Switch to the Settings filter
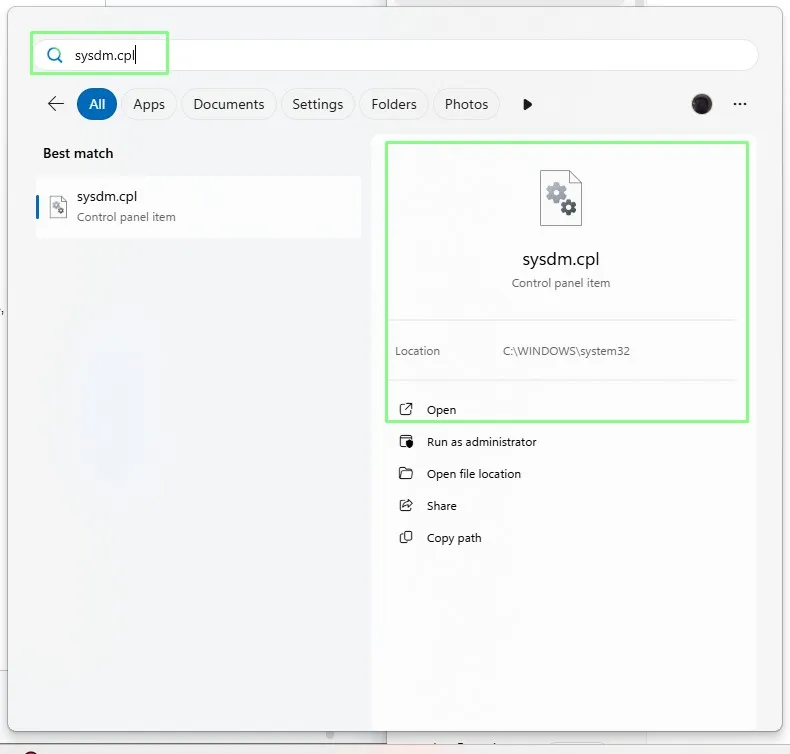790x754 pixels. click(x=317, y=104)
